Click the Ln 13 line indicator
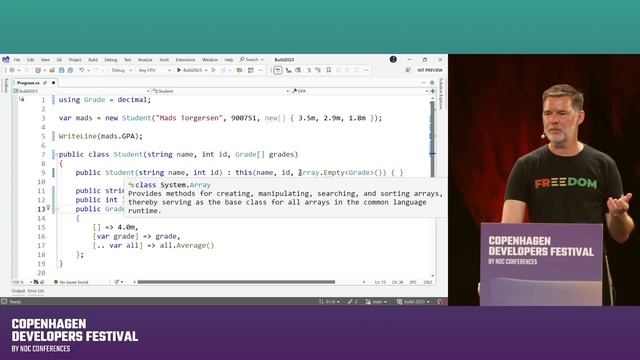Screen dimensions: 640x360 pyautogui.click(x=380, y=282)
